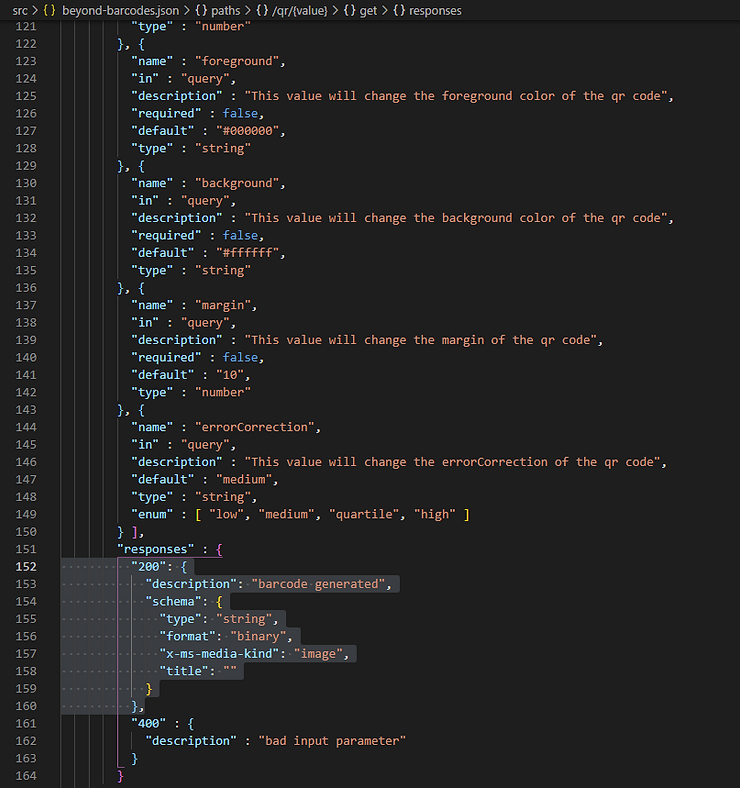The image size is (740, 788).
Task: Expand the 'paths' breadcrumb symbol list
Action: (226, 9)
